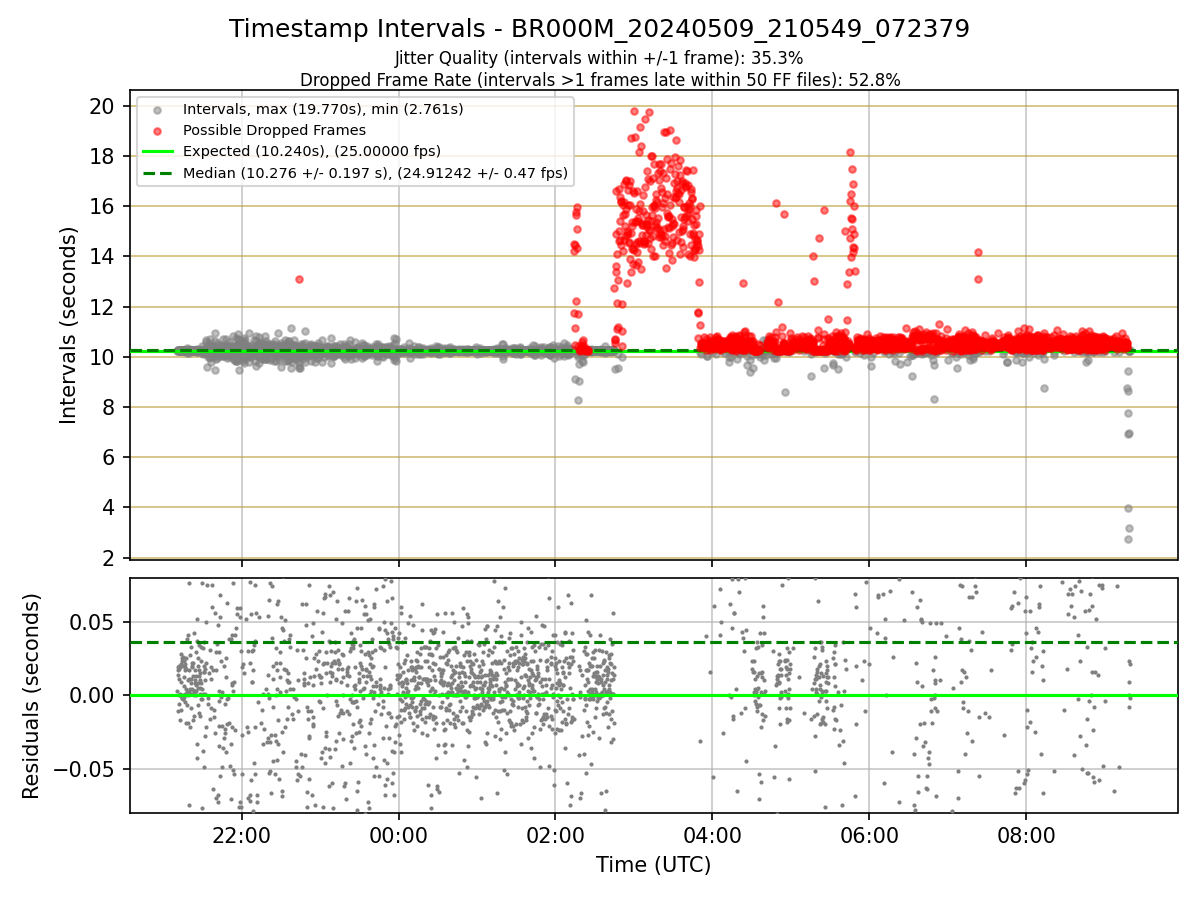Screen dimensions: 1200x900
Task: Click the solid green line sample in legend
Action: [x=157, y=152]
